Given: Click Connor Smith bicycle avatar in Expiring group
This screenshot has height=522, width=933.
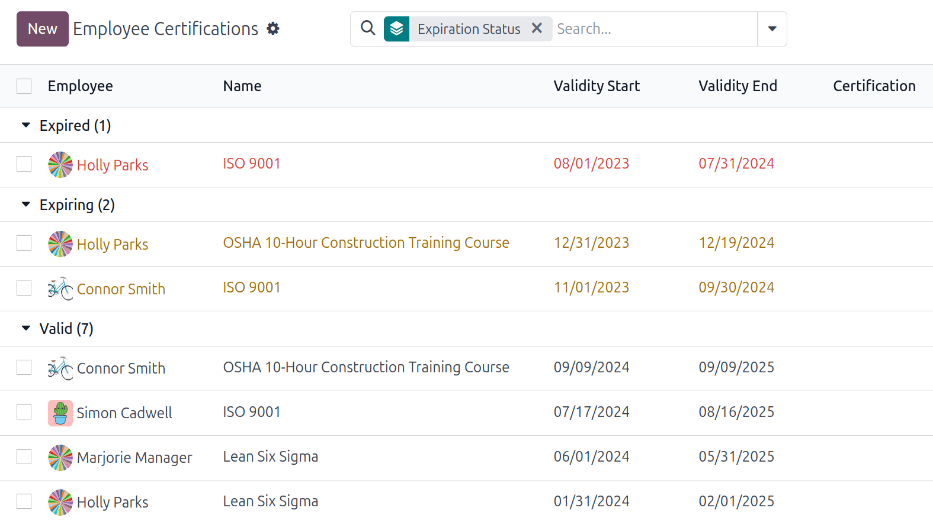Looking at the screenshot, I should tap(60, 289).
